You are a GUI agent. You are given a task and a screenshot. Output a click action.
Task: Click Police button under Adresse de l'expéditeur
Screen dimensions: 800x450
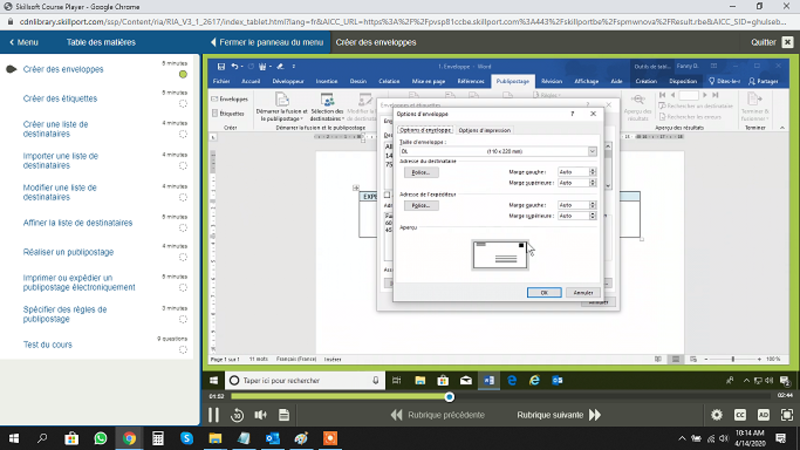(x=421, y=206)
